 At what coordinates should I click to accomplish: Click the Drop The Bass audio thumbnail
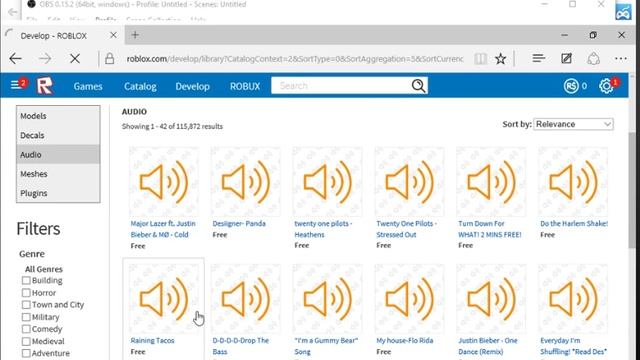pos(246,299)
